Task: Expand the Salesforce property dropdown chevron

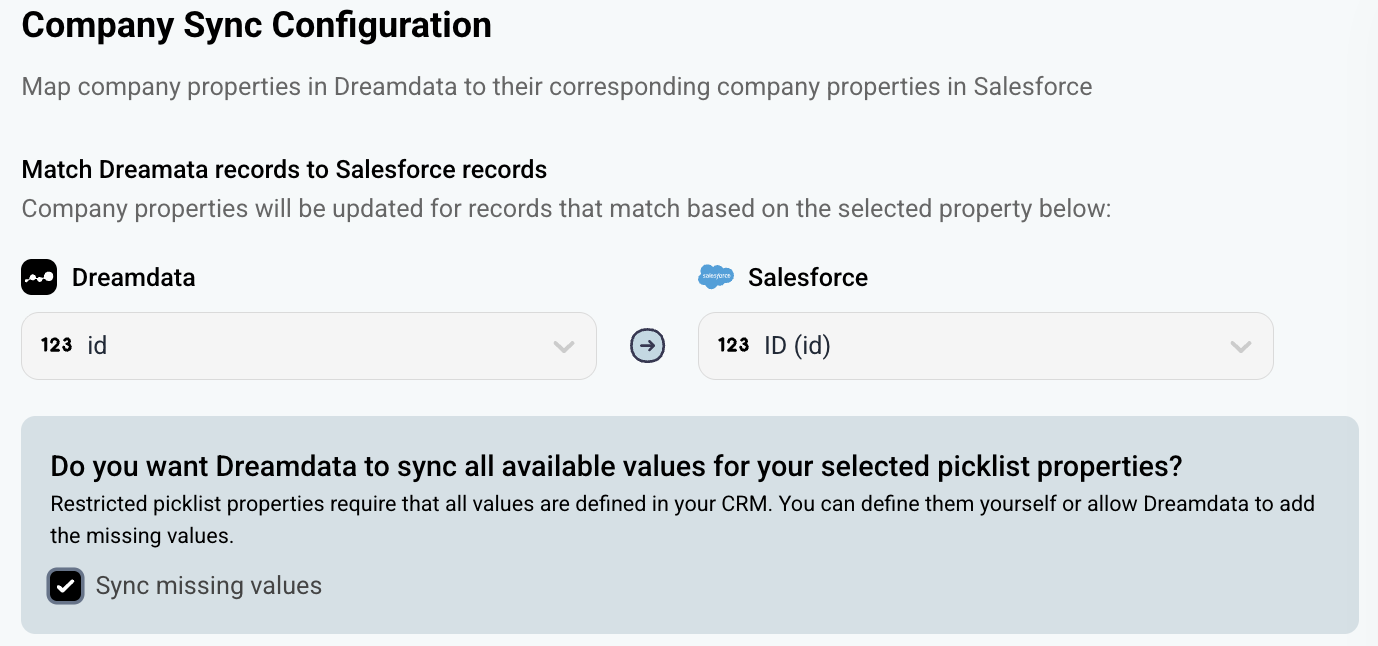Action: coord(1241,347)
